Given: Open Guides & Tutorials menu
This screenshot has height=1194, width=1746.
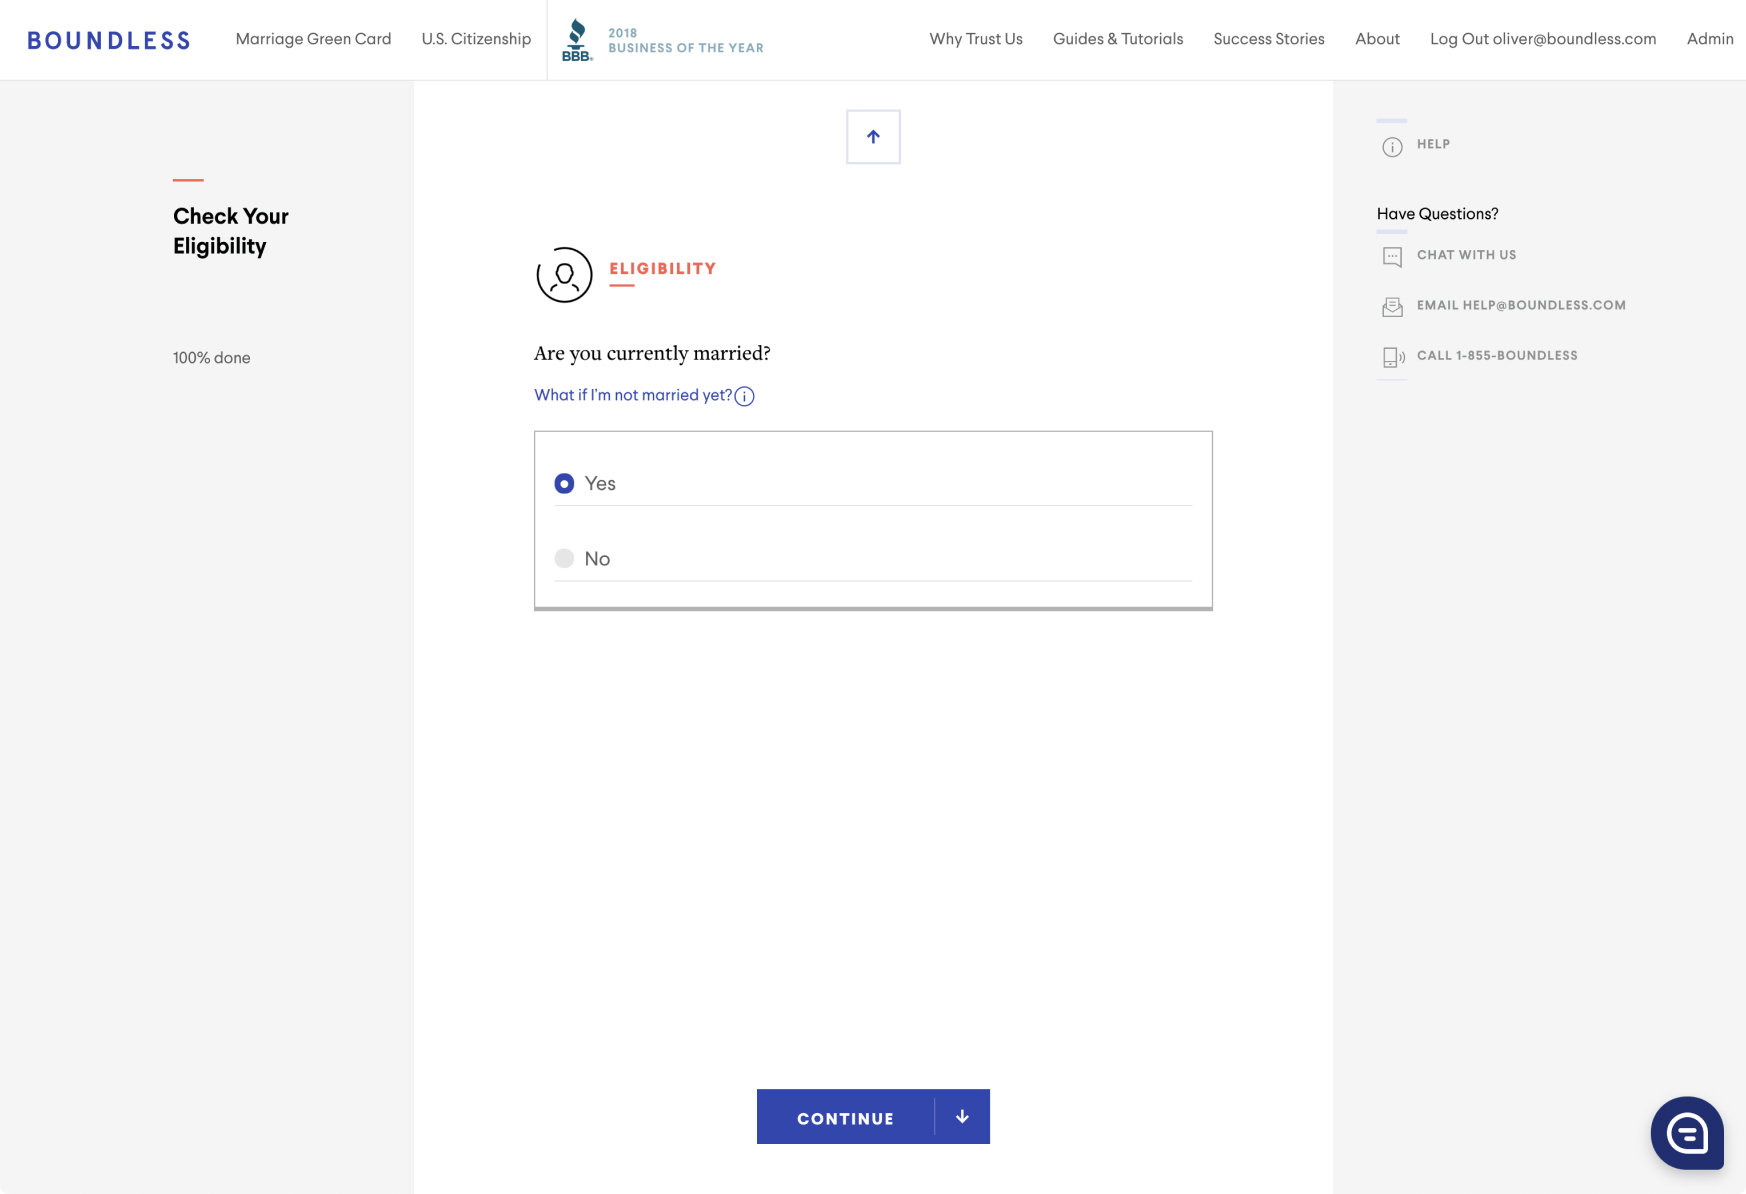Looking at the screenshot, I should pyautogui.click(x=1118, y=39).
